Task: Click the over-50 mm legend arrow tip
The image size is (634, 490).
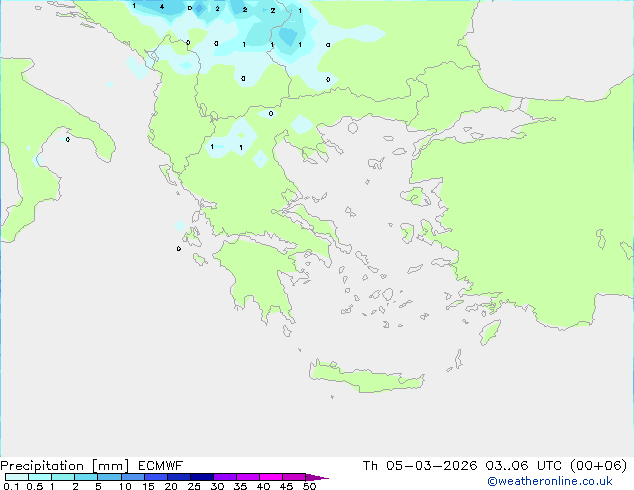Action: [x=317, y=477]
